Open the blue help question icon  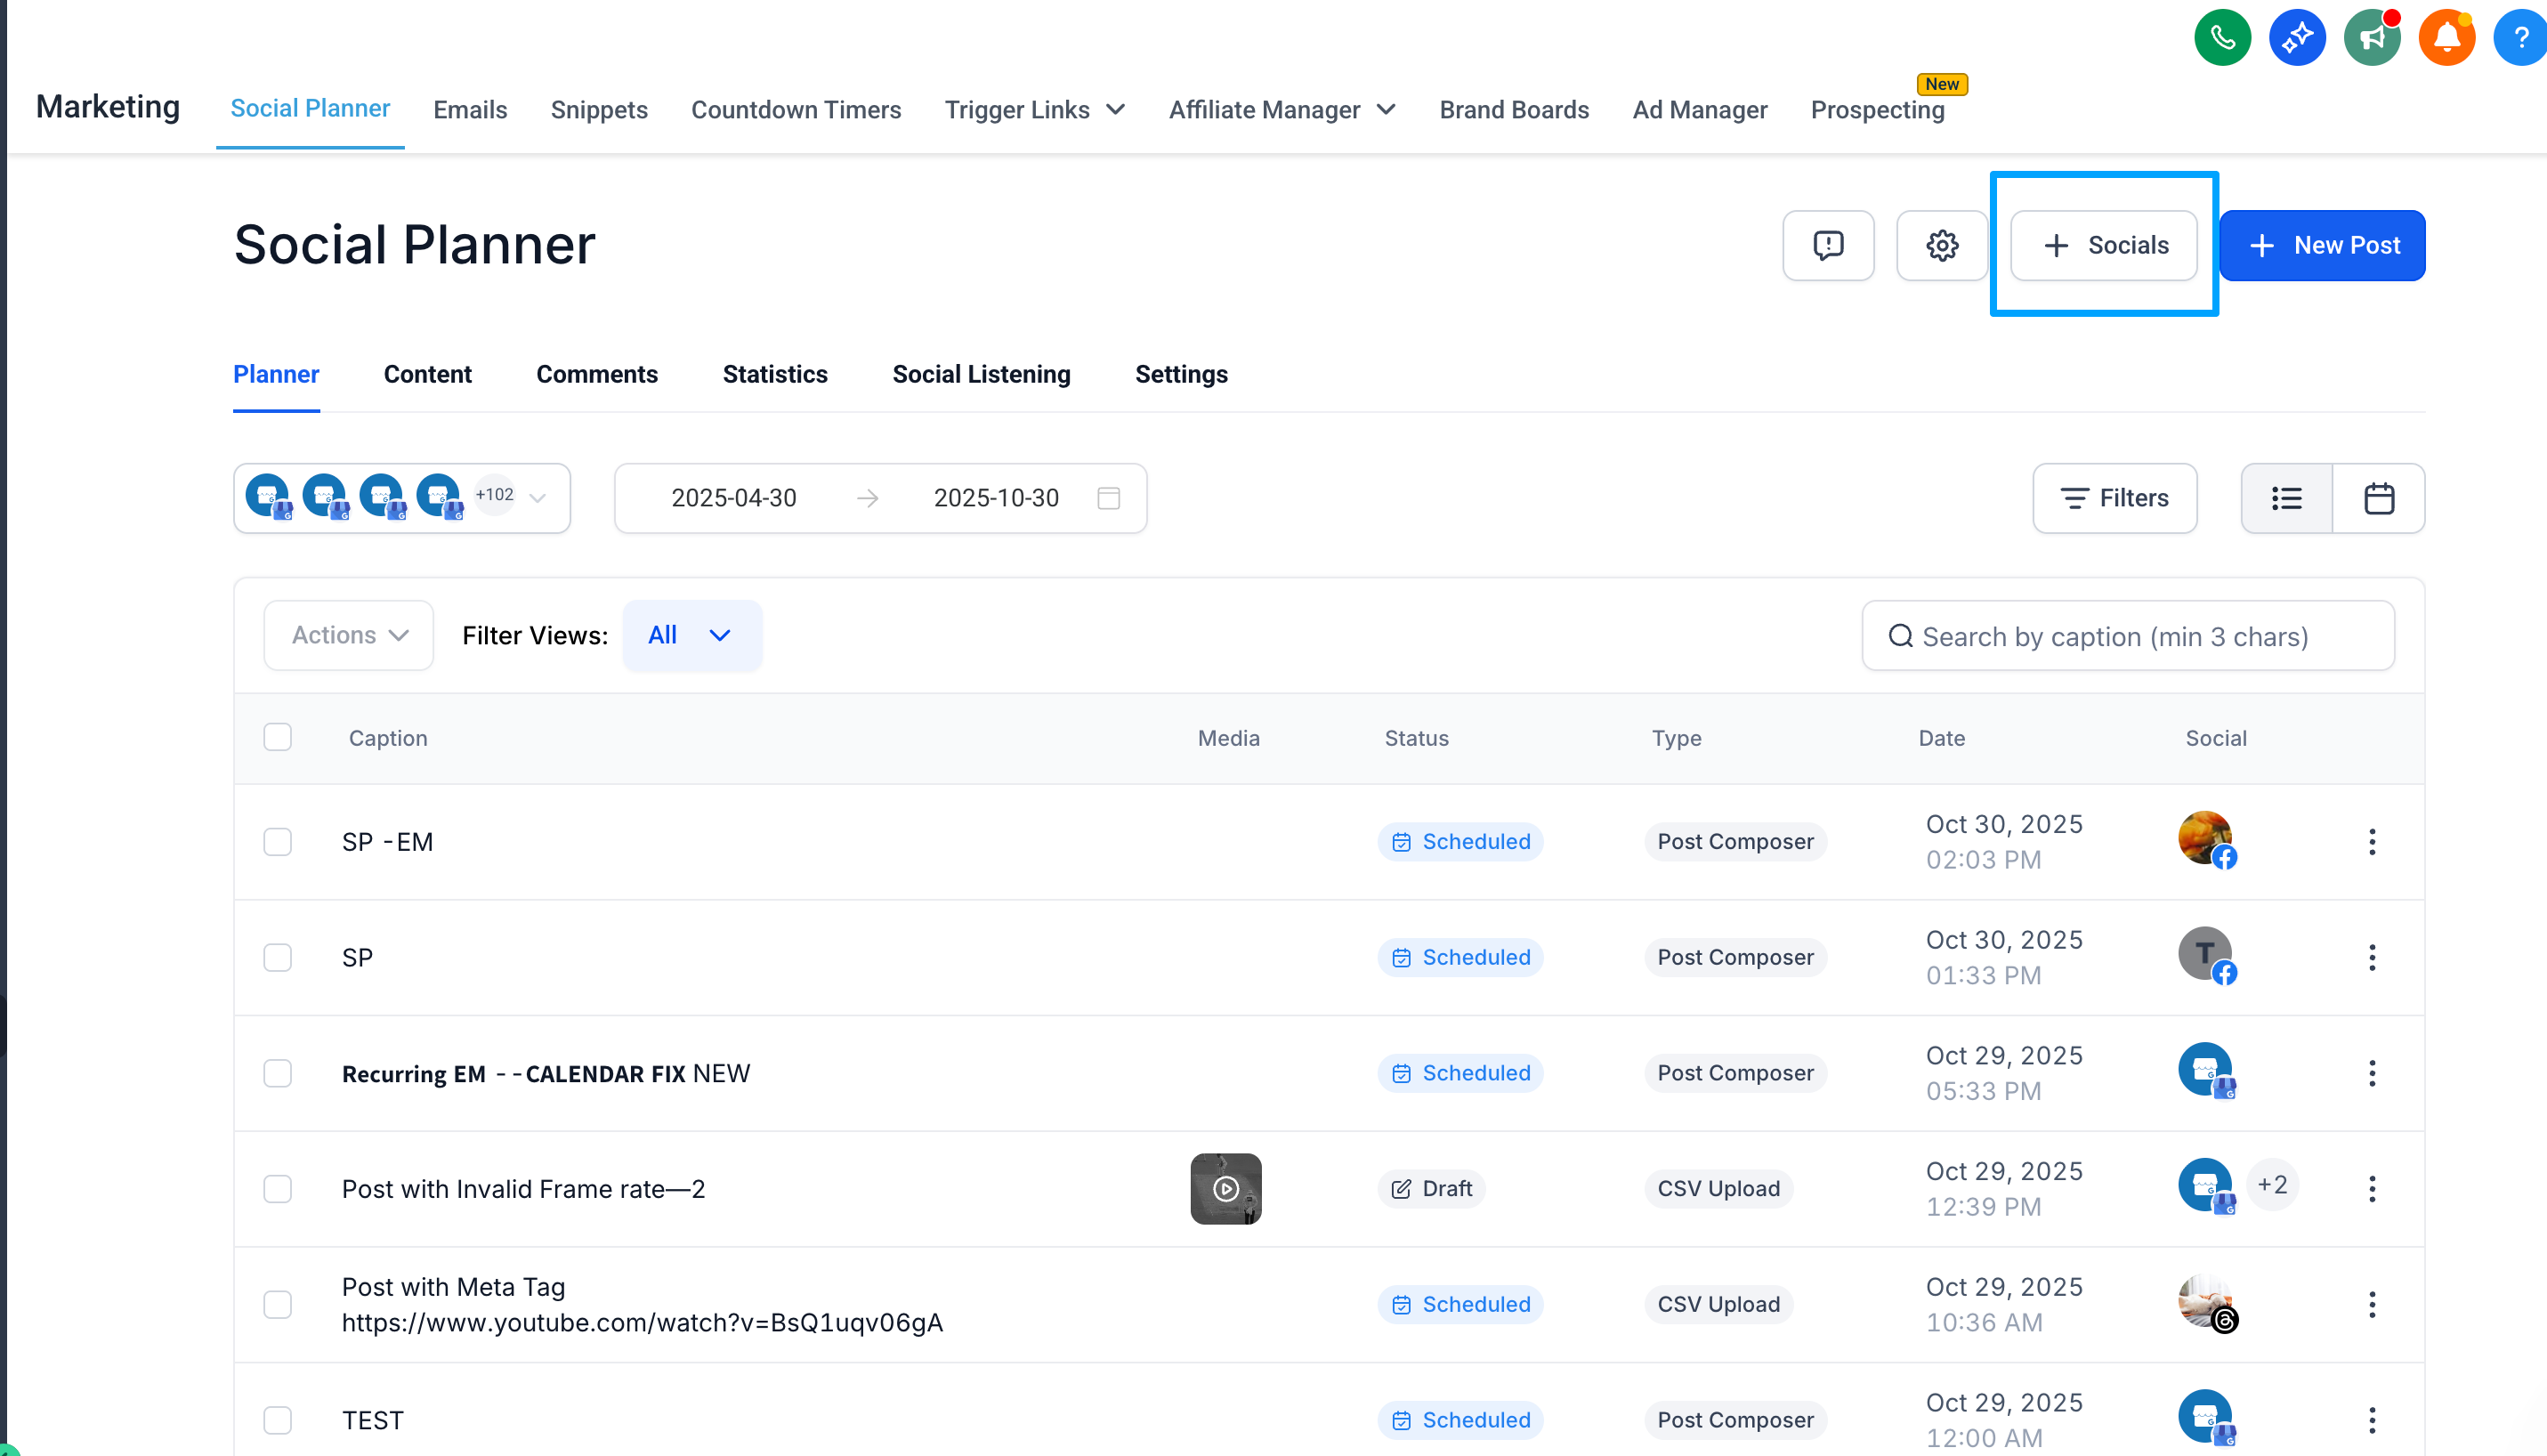(x=2521, y=38)
